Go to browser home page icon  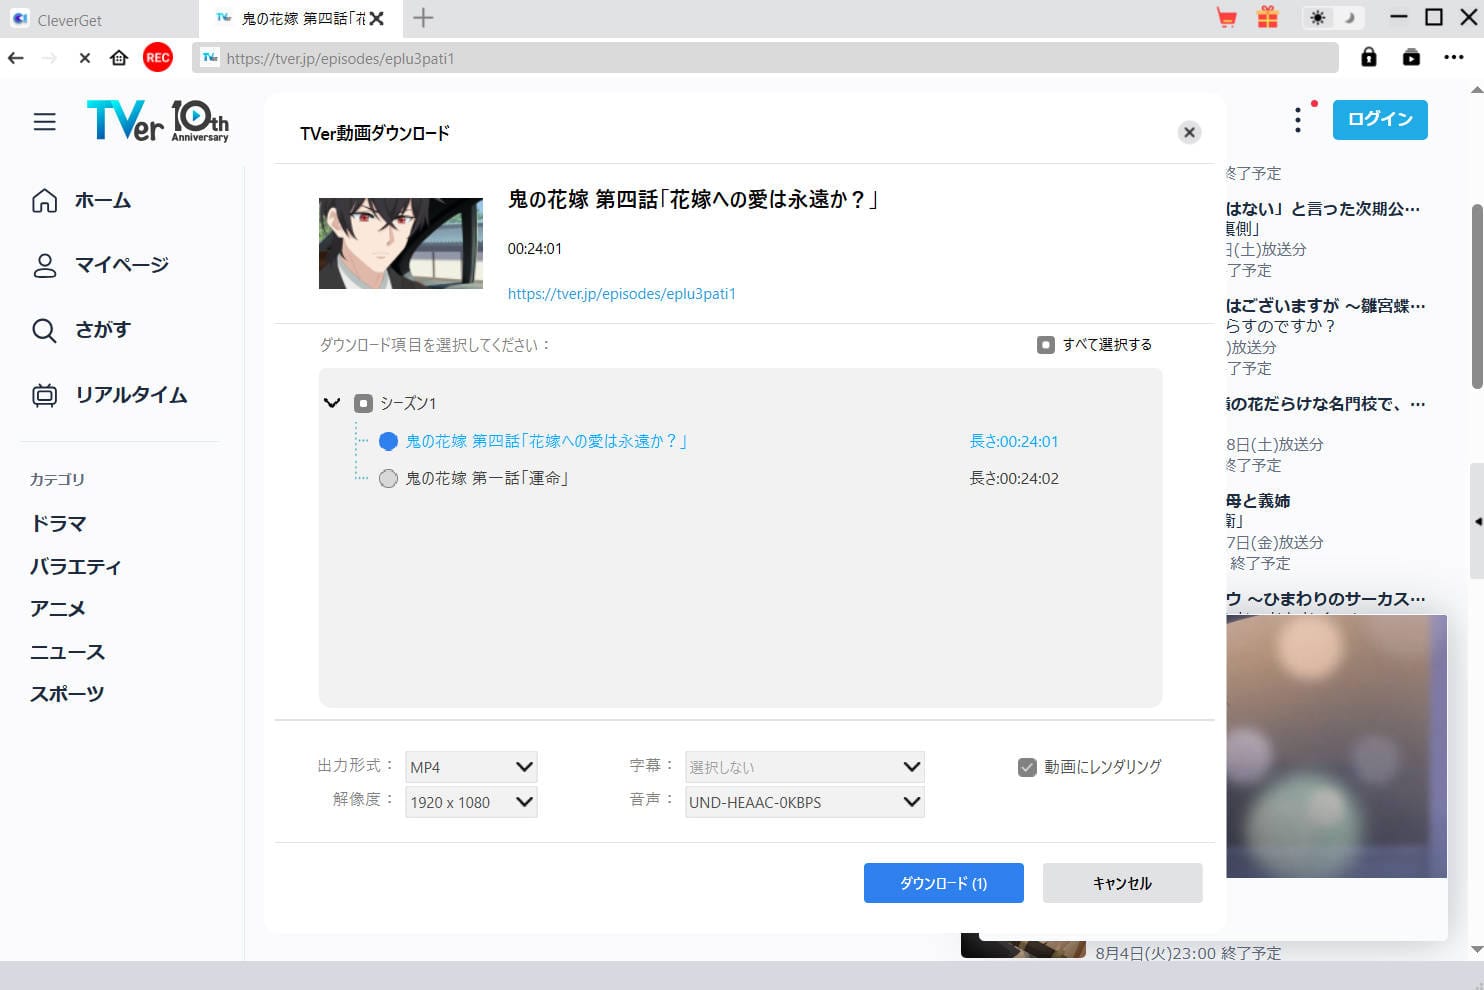coord(119,58)
